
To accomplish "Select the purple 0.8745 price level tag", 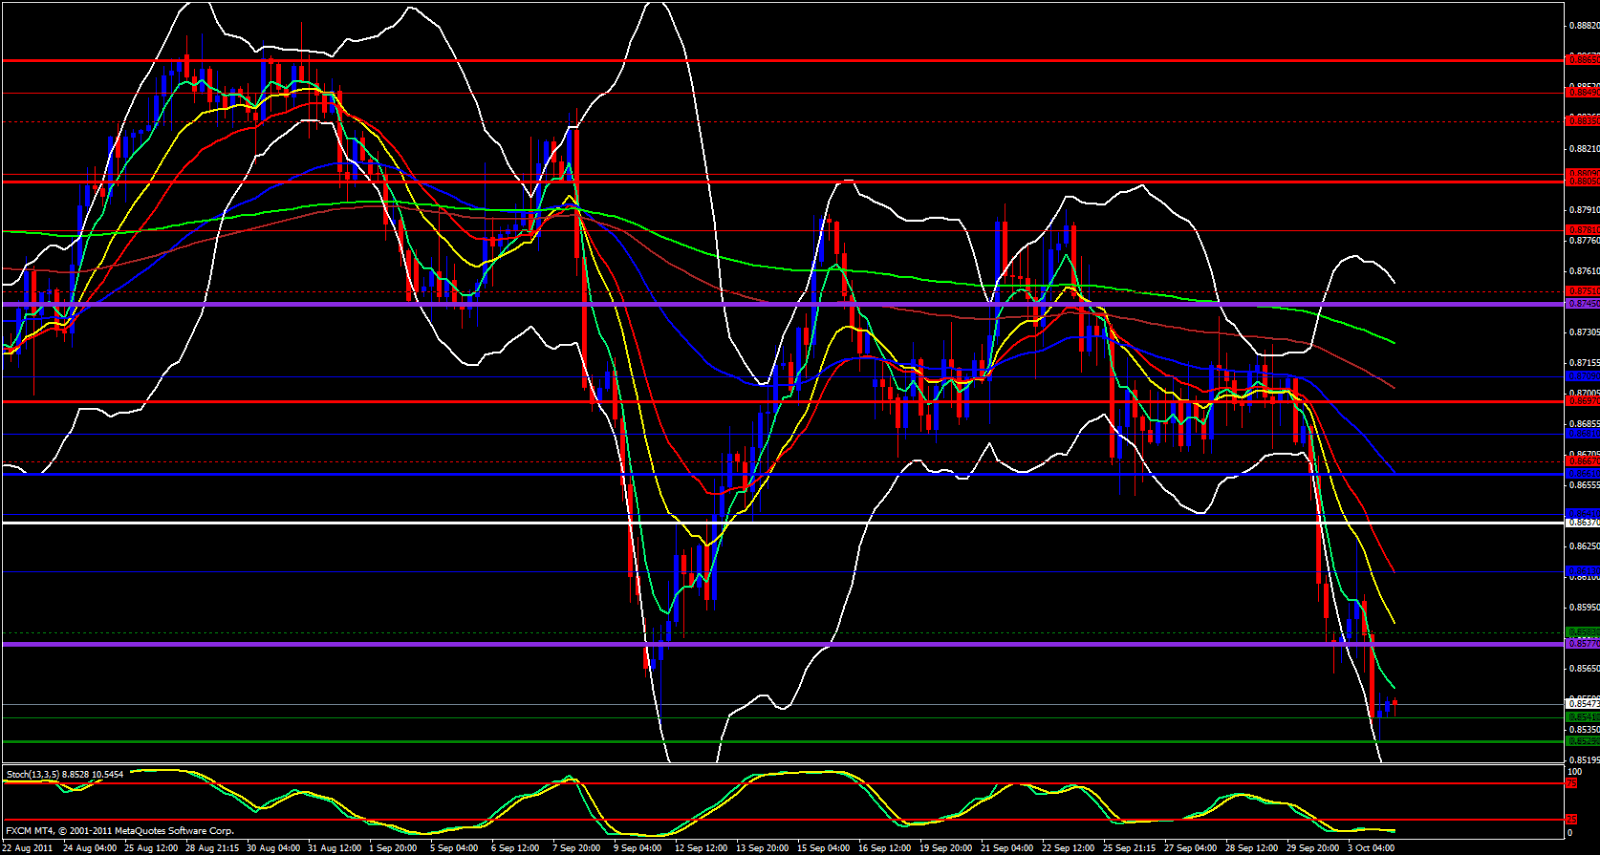I will [1582, 304].
